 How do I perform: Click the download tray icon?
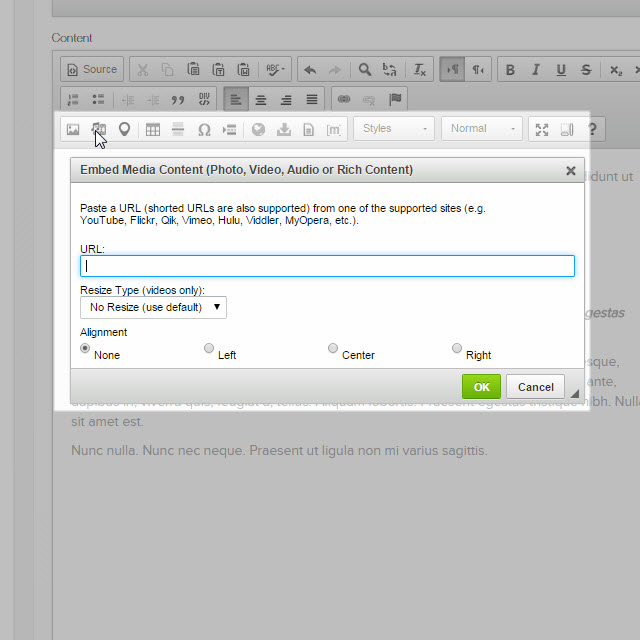coord(284,129)
